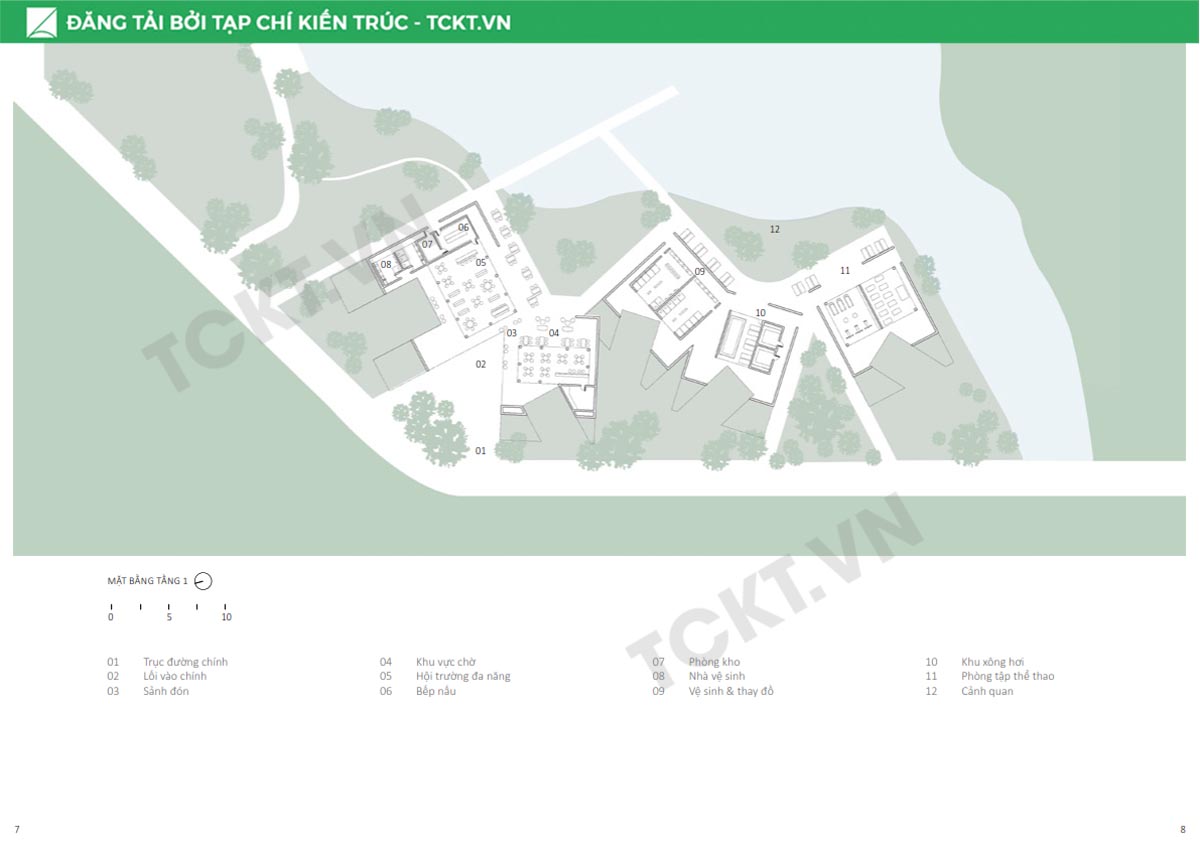This screenshot has width=1200, height=848.
Task: Select legend label "Lối vào chính"
Action: coord(175,676)
